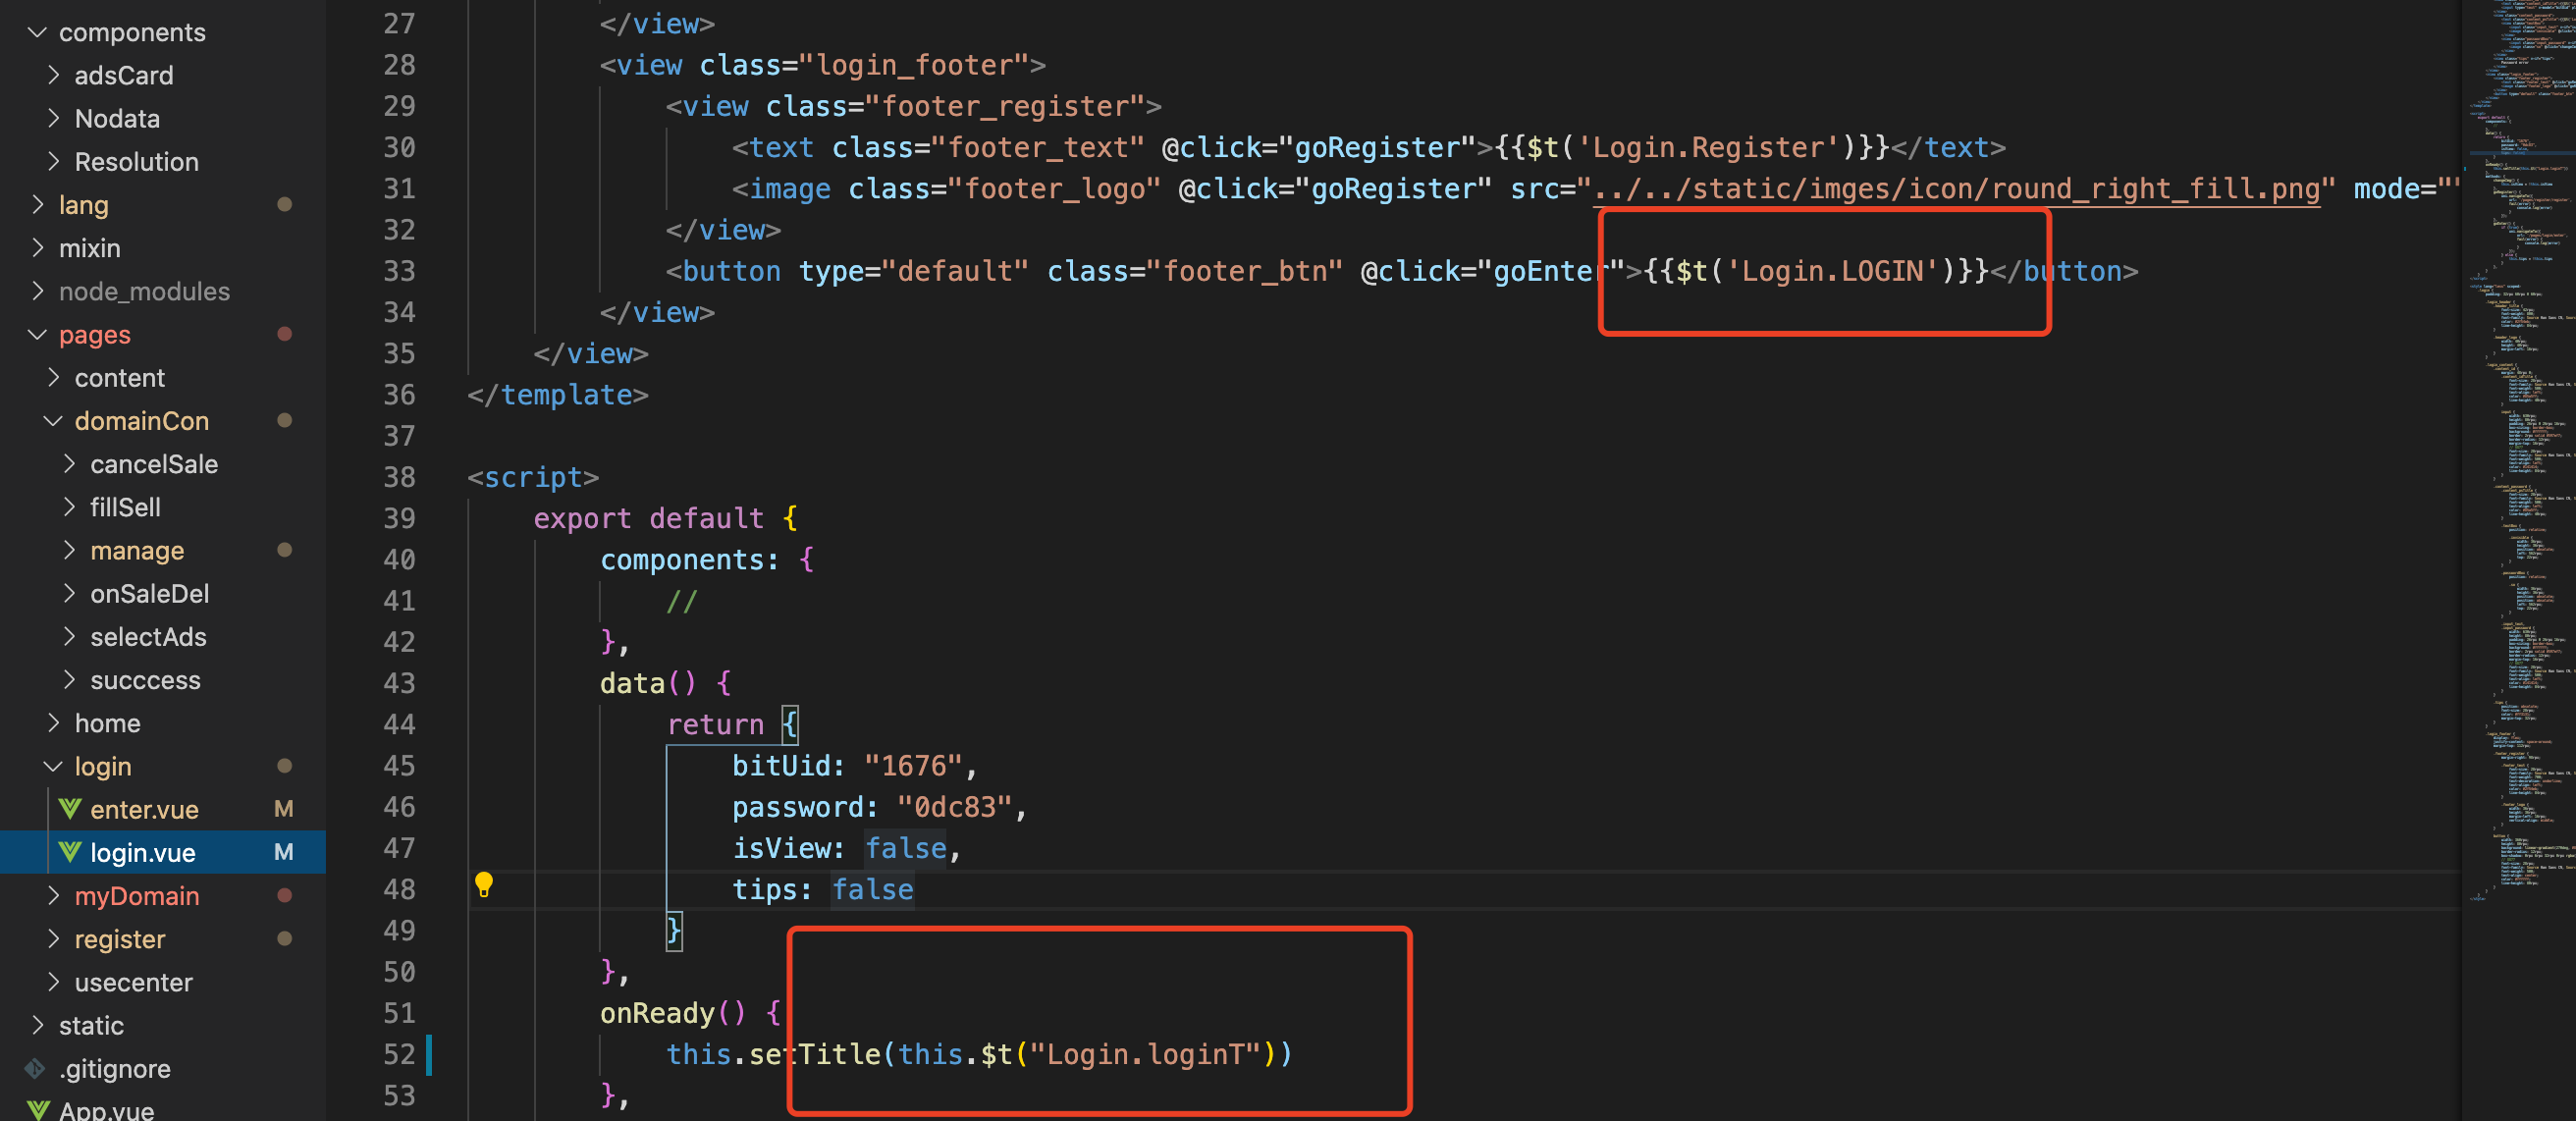
Task: Open the register folder
Action: (x=120, y=939)
